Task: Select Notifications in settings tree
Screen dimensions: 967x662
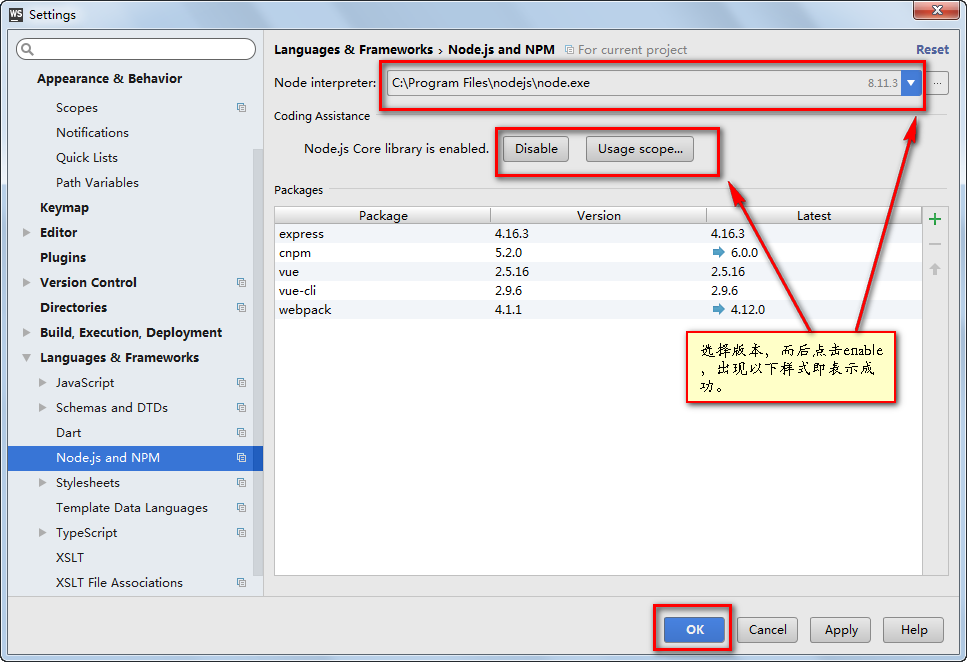Action: (x=93, y=133)
